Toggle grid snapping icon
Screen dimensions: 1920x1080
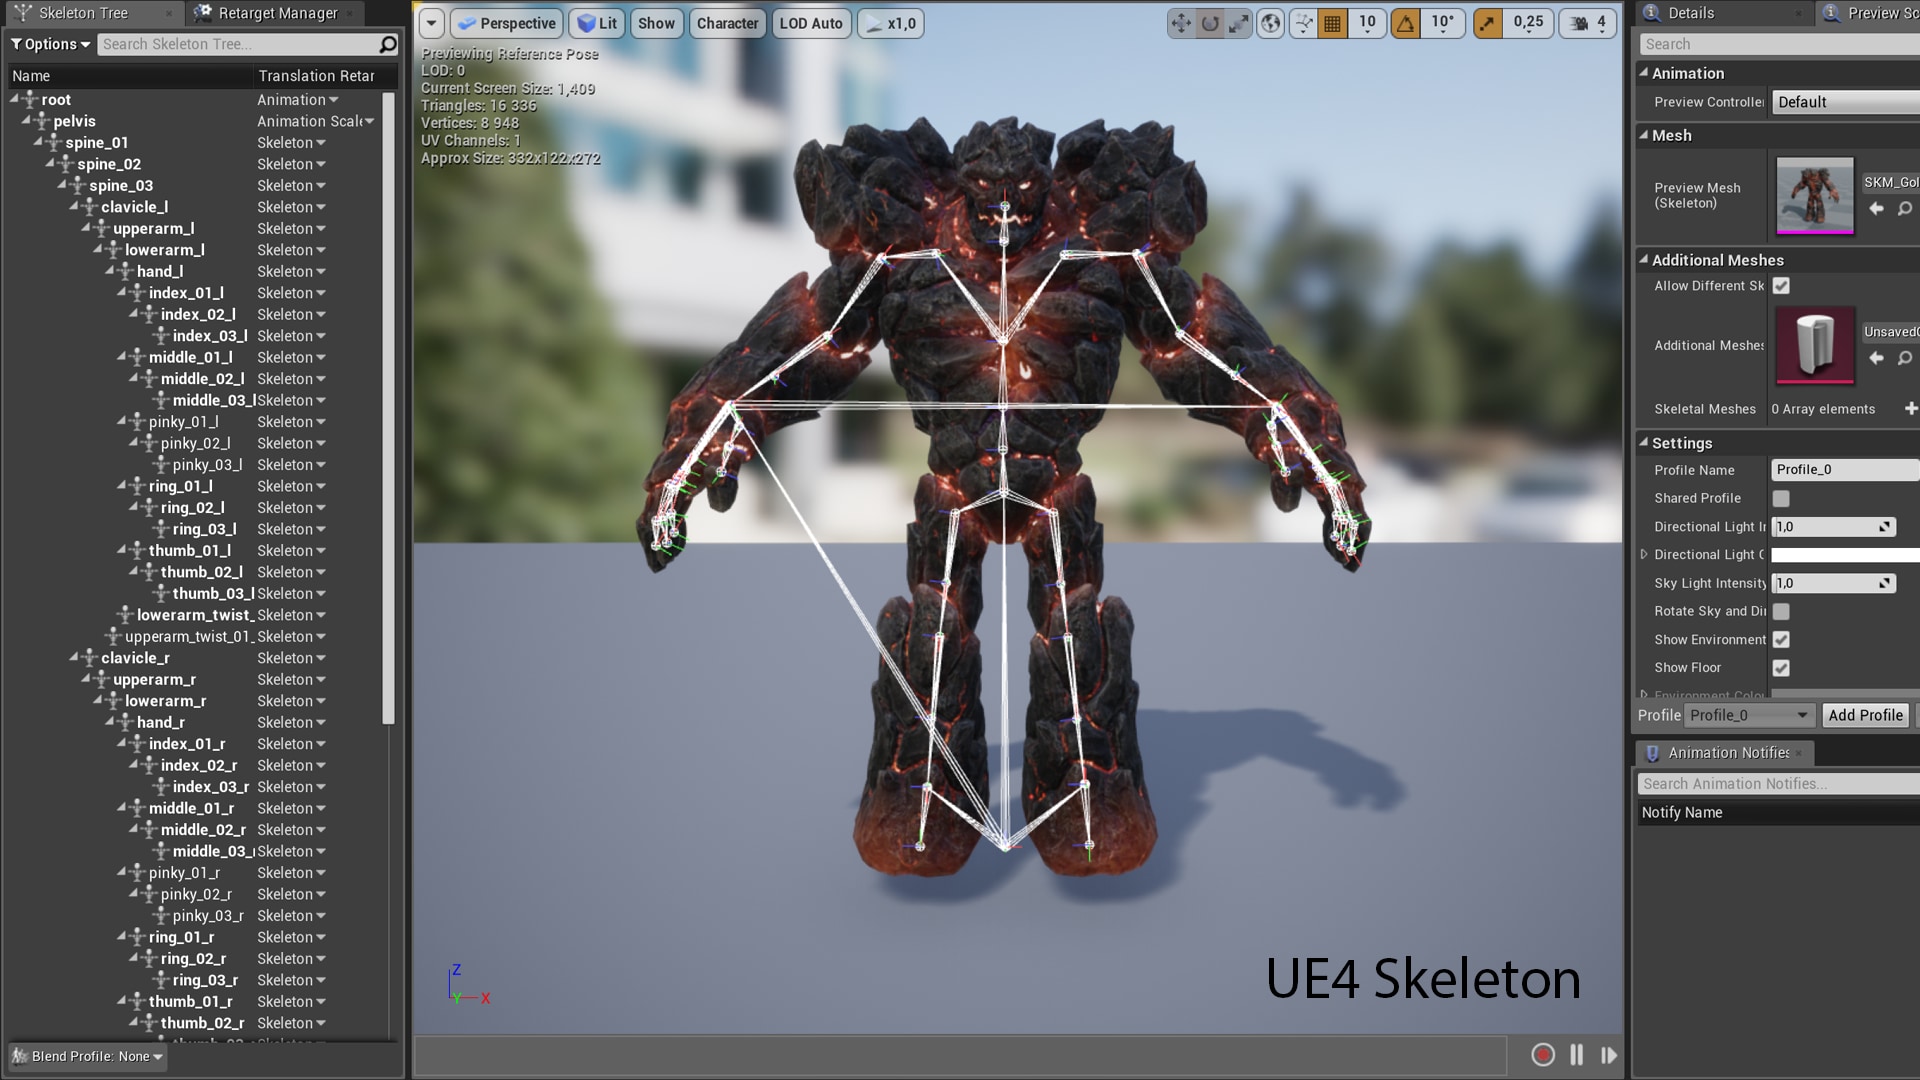click(1333, 23)
